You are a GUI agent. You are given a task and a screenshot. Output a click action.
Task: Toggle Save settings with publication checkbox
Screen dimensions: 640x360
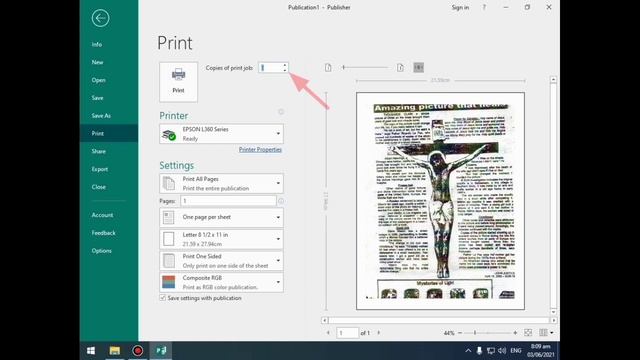pyautogui.click(x=162, y=298)
